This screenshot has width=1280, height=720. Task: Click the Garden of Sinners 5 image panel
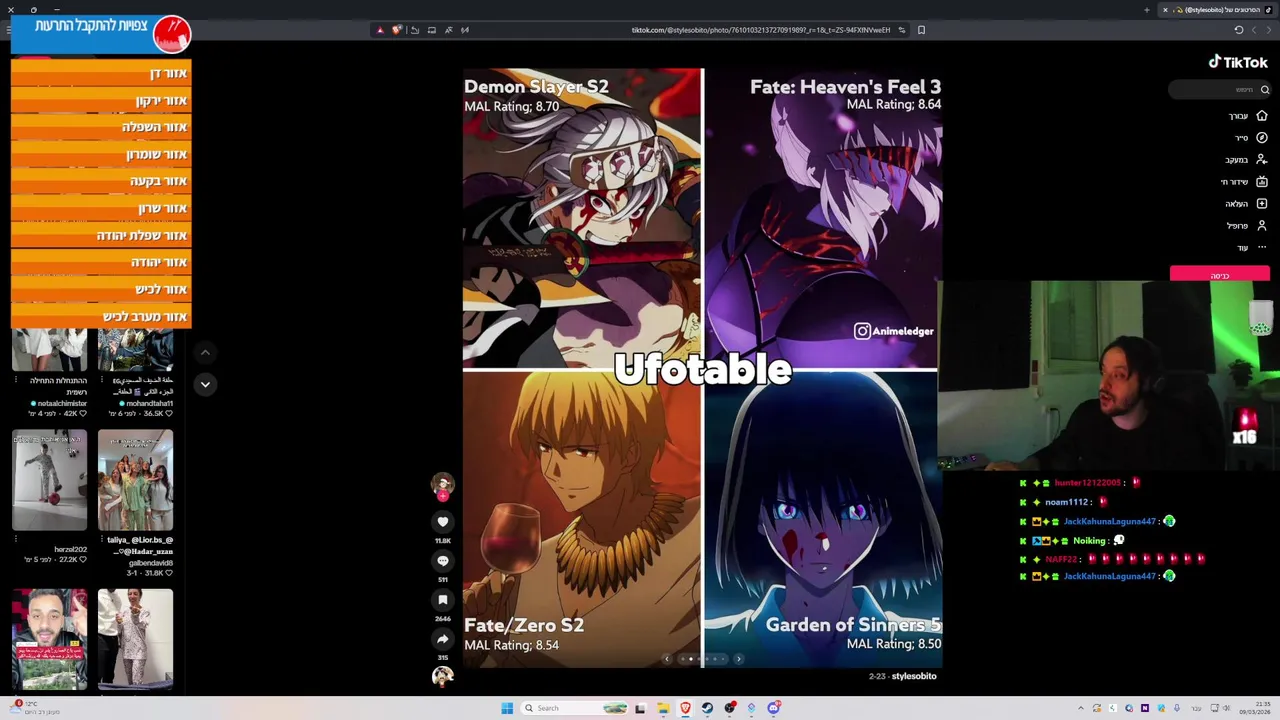pyautogui.click(x=823, y=519)
